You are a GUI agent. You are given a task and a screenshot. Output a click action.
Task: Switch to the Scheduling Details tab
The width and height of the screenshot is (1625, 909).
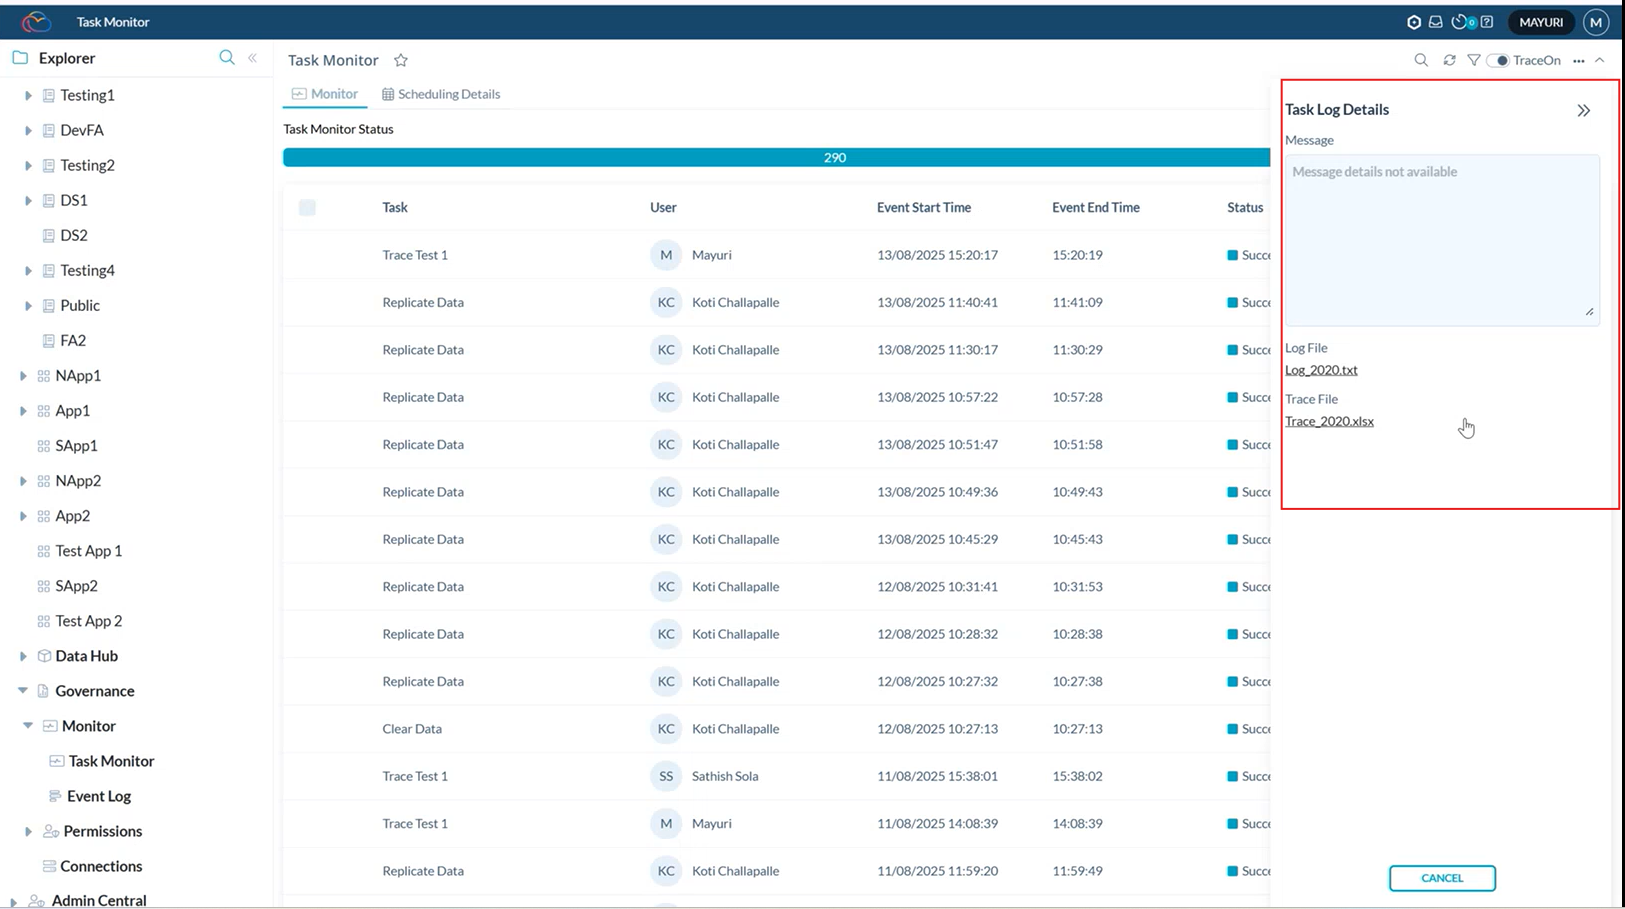pyautogui.click(x=441, y=94)
